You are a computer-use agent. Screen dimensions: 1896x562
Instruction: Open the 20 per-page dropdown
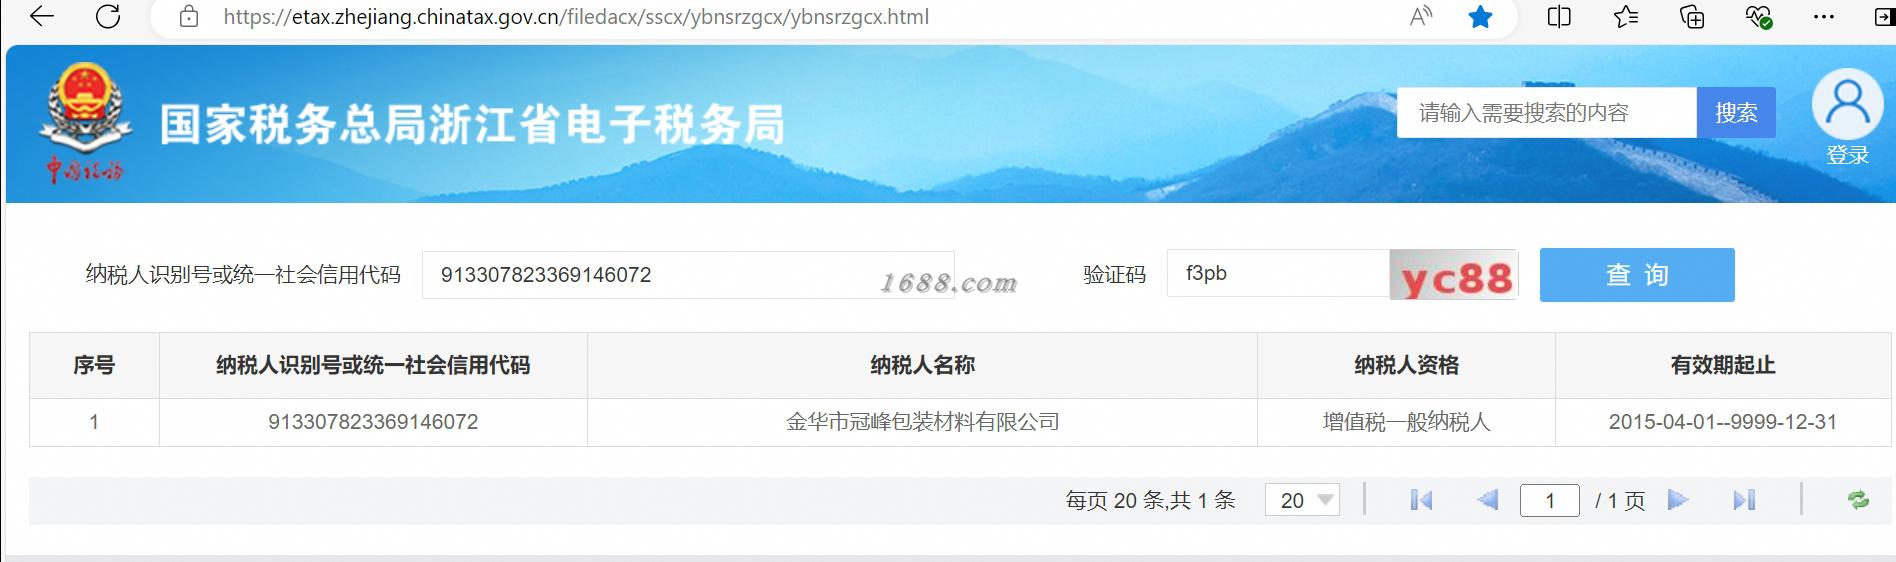[x=1302, y=500]
